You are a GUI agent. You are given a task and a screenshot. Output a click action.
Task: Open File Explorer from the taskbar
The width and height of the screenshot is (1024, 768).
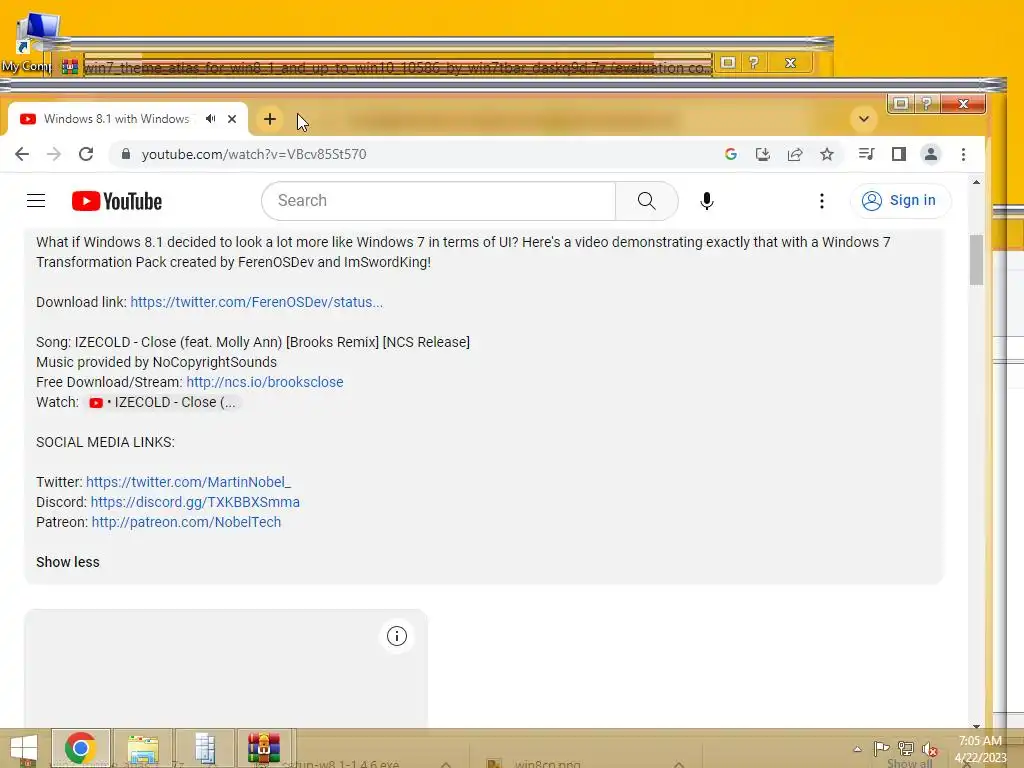(x=143, y=748)
